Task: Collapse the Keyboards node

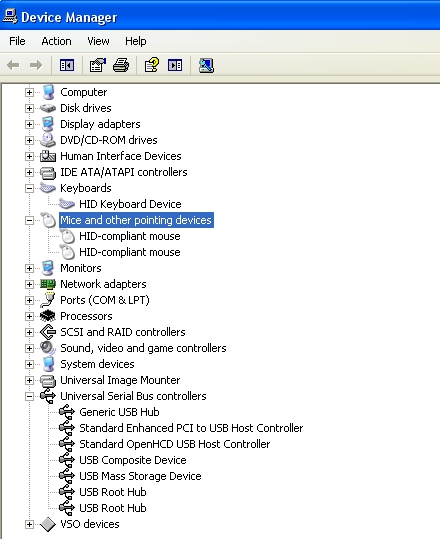Action: coord(29,188)
